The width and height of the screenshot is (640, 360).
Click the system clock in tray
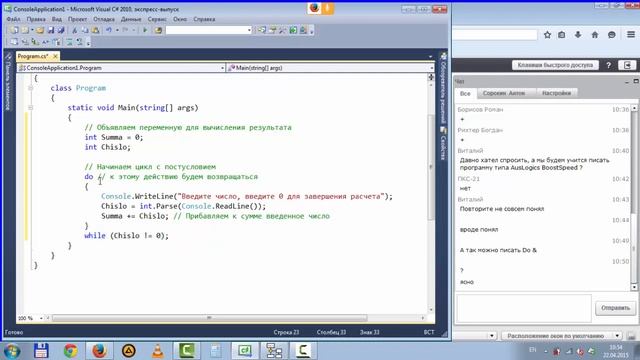point(616,351)
